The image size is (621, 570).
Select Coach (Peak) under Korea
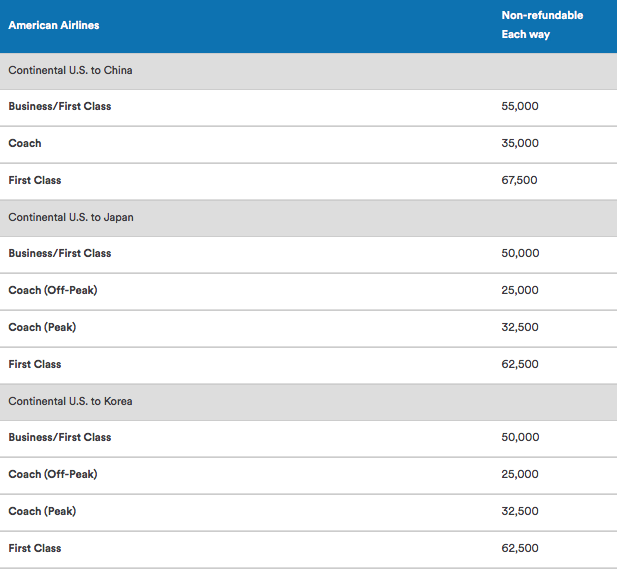42,511
